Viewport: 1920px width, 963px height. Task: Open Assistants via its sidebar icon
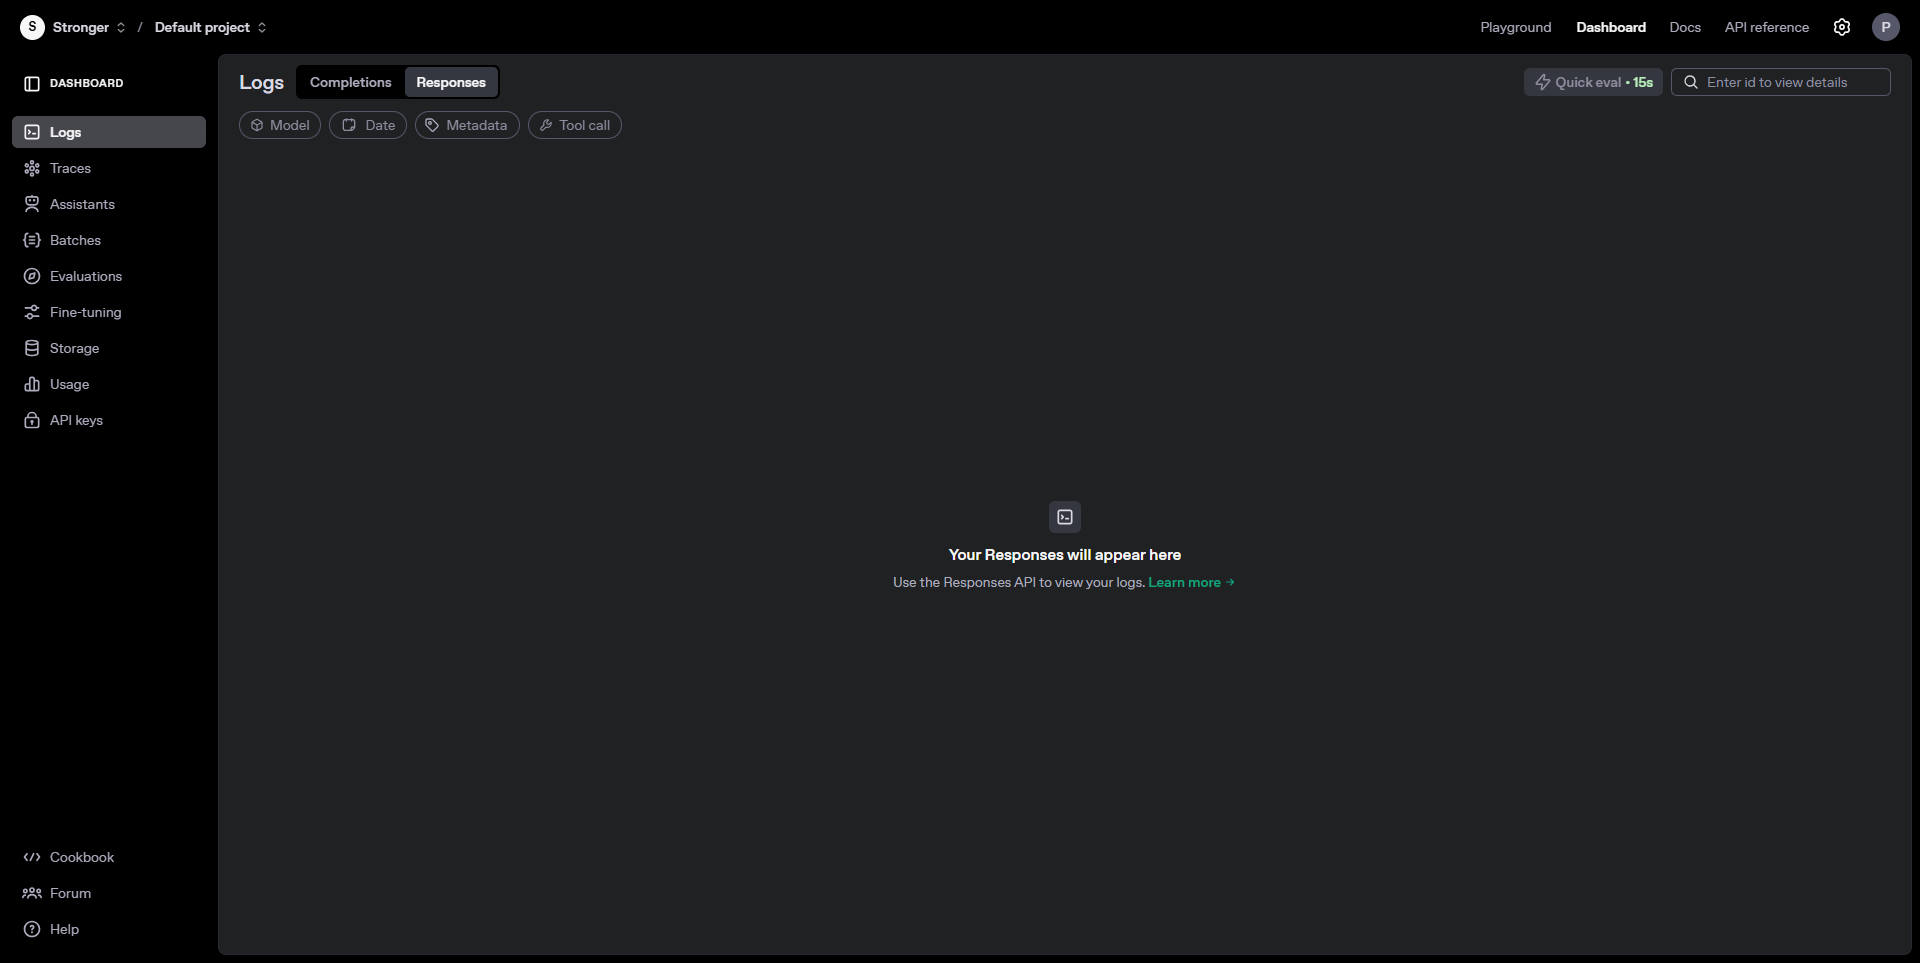pos(32,204)
